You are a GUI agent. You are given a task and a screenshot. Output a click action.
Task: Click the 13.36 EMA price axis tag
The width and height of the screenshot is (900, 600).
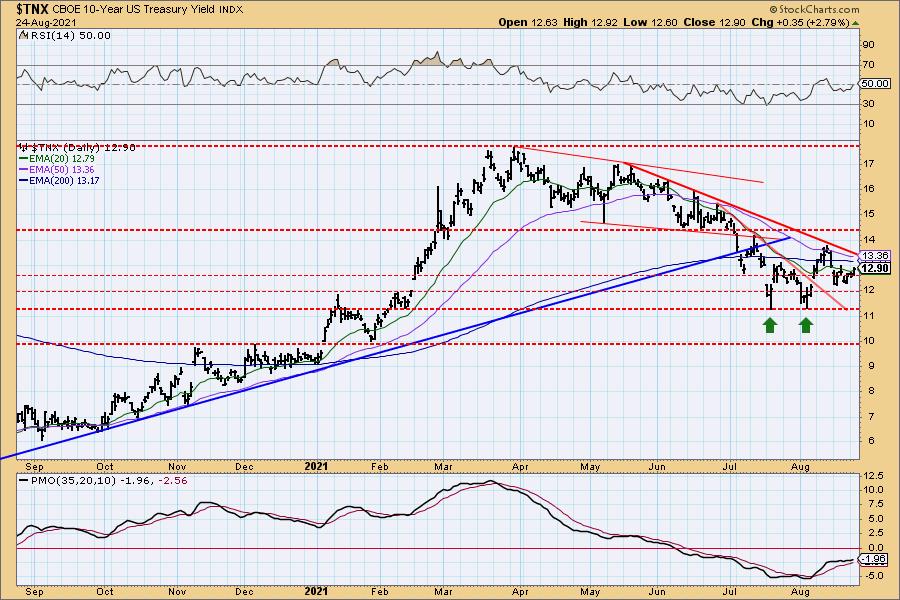coord(875,256)
